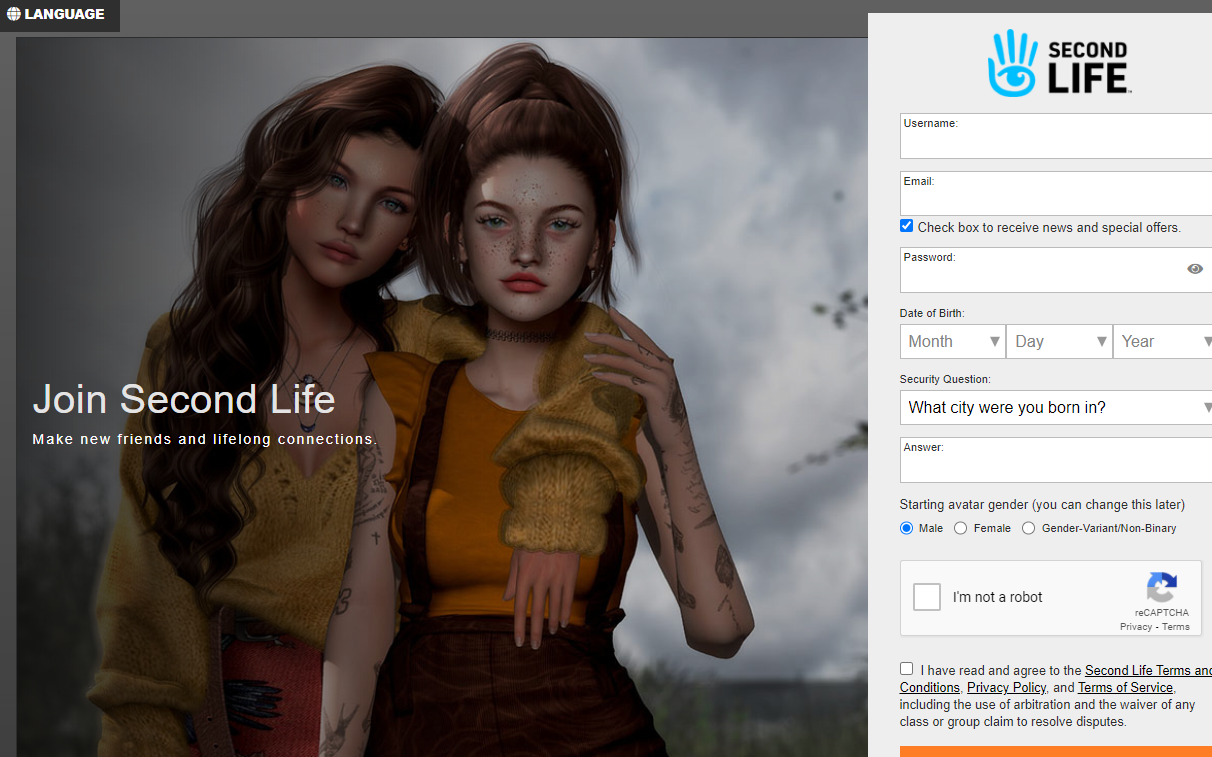The height and width of the screenshot is (757, 1212).
Task: Focus the Password field
Action: [1056, 270]
